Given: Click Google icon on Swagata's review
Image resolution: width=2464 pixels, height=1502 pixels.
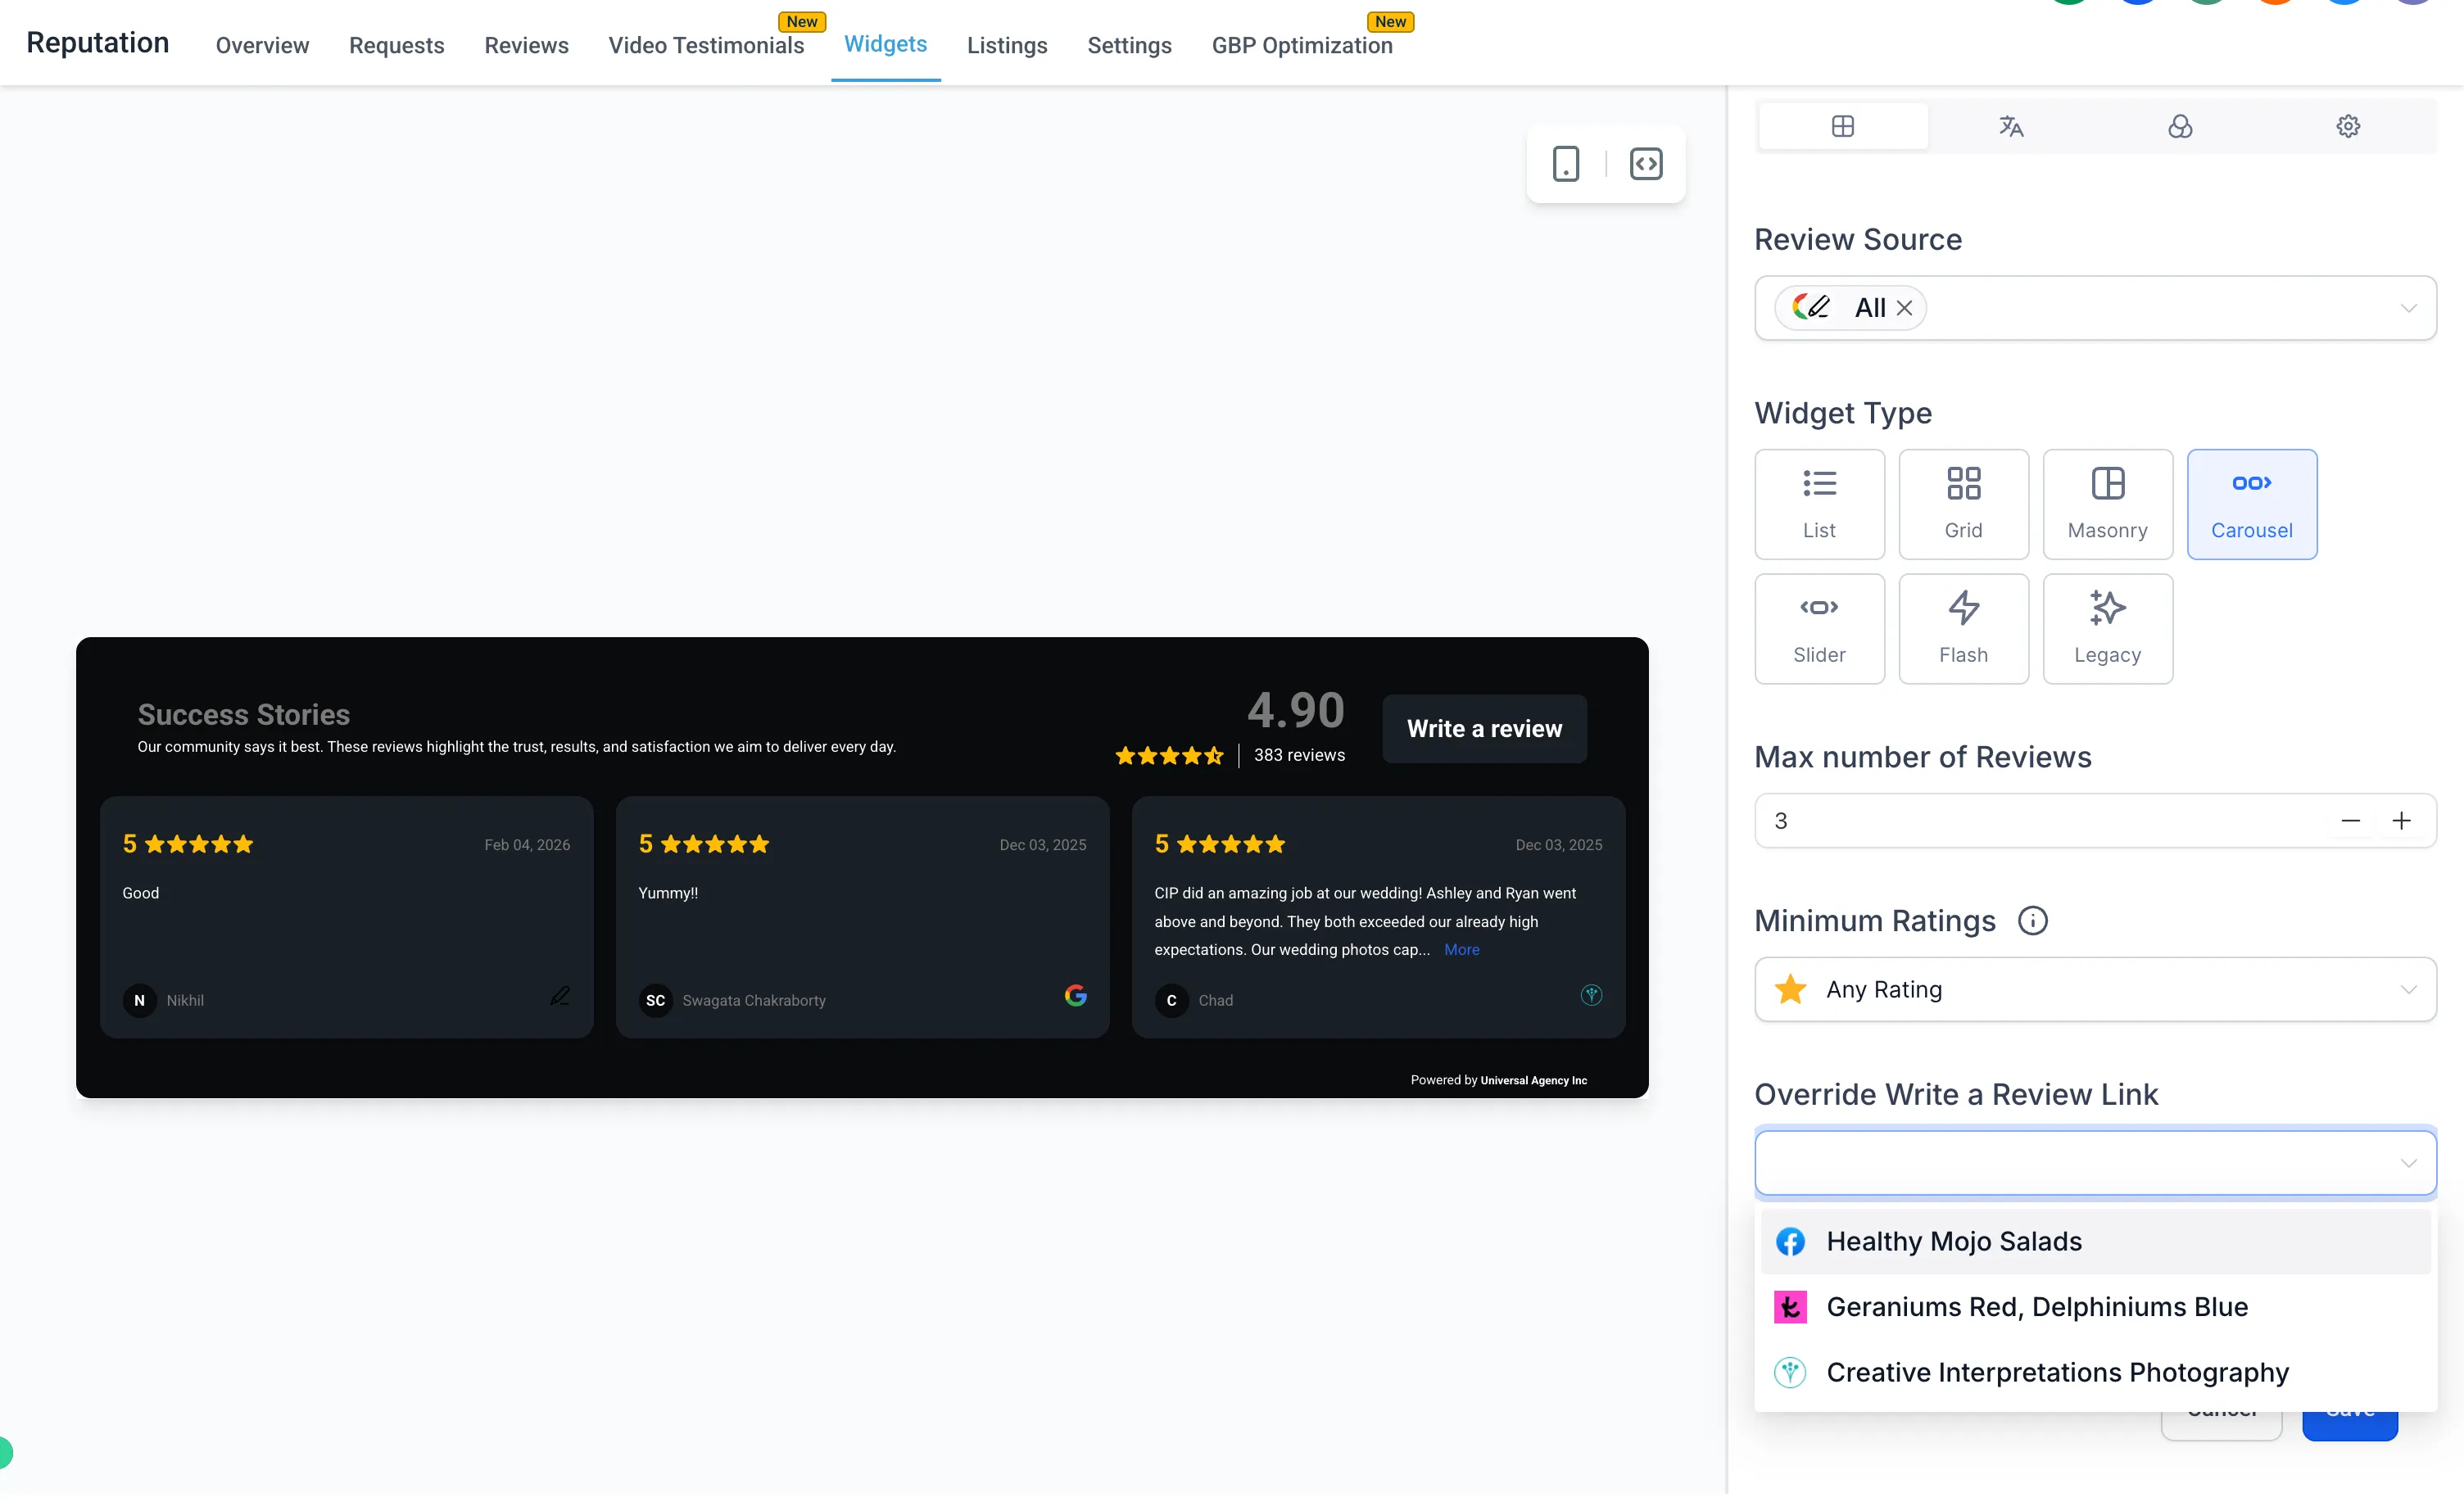Looking at the screenshot, I should [1075, 996].
